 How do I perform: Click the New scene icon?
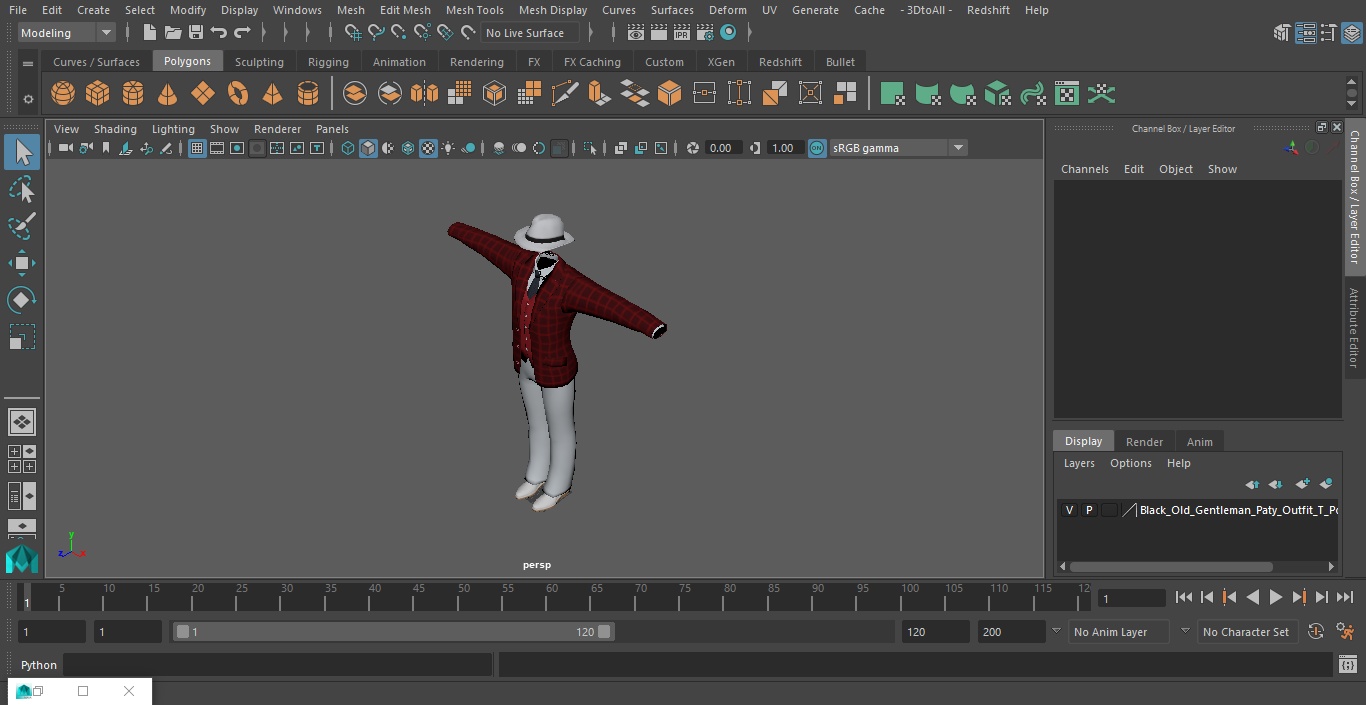click(x=149, y=33)
